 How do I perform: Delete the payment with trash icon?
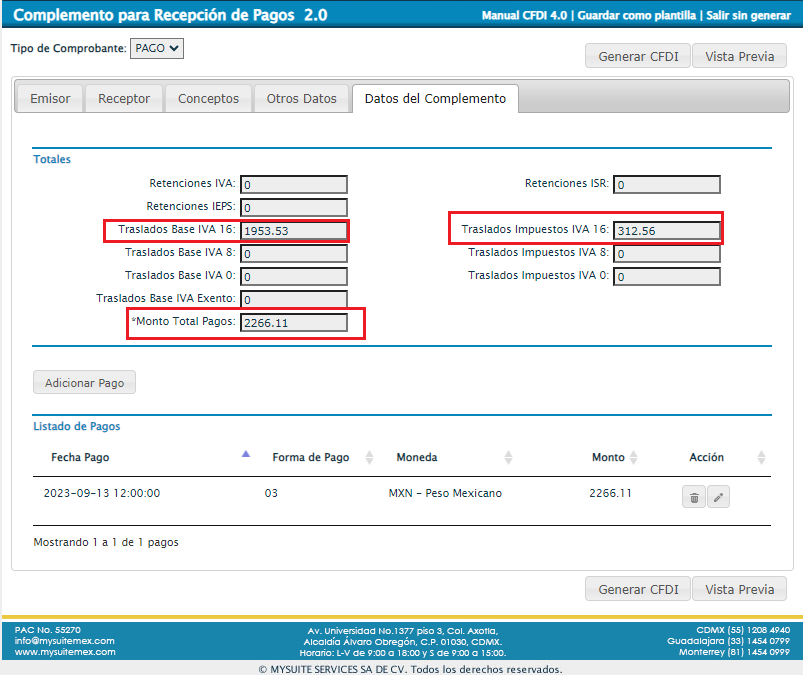(694, 497)
